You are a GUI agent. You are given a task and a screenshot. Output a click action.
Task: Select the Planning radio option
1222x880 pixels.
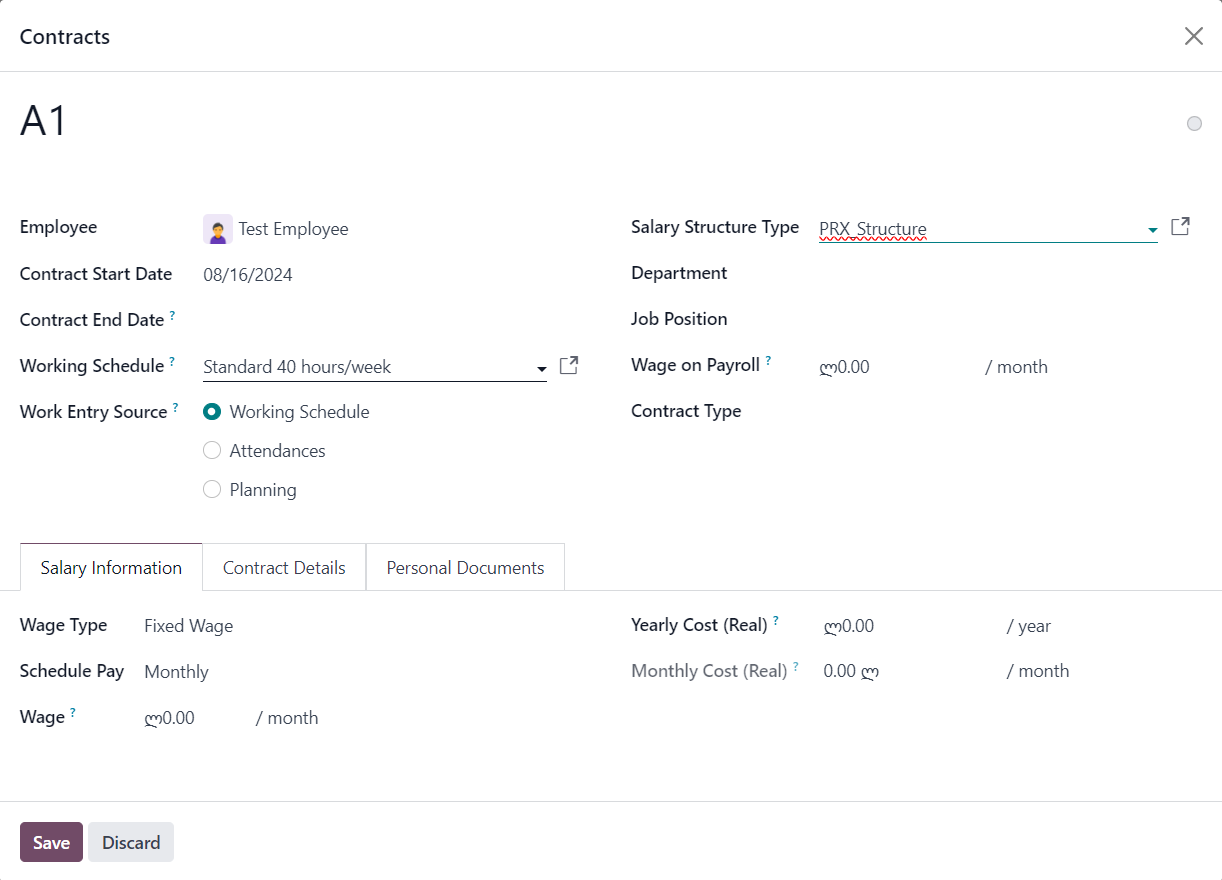click(x=212, y=490)
